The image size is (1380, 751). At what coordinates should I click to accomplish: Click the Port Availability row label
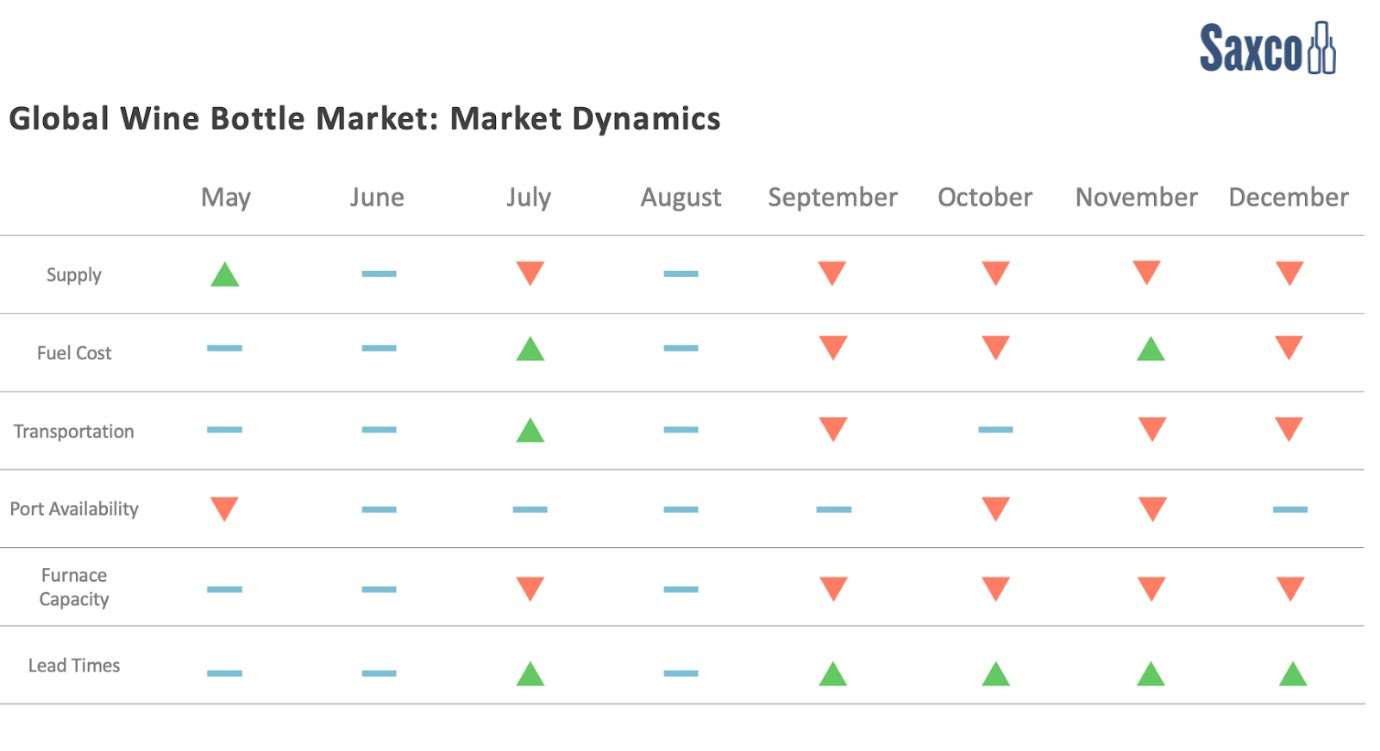pos(74,509)
